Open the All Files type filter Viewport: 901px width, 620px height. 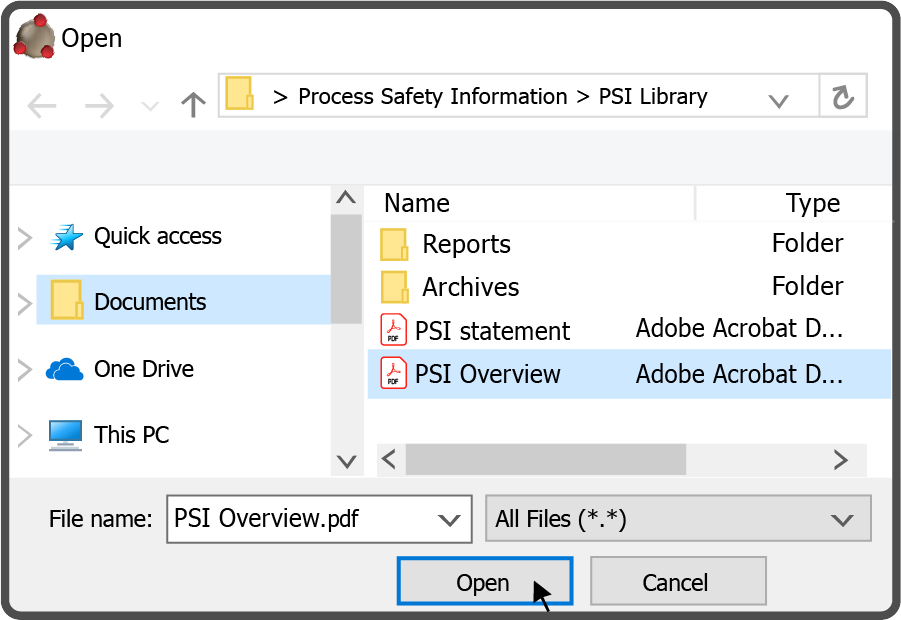842,519
